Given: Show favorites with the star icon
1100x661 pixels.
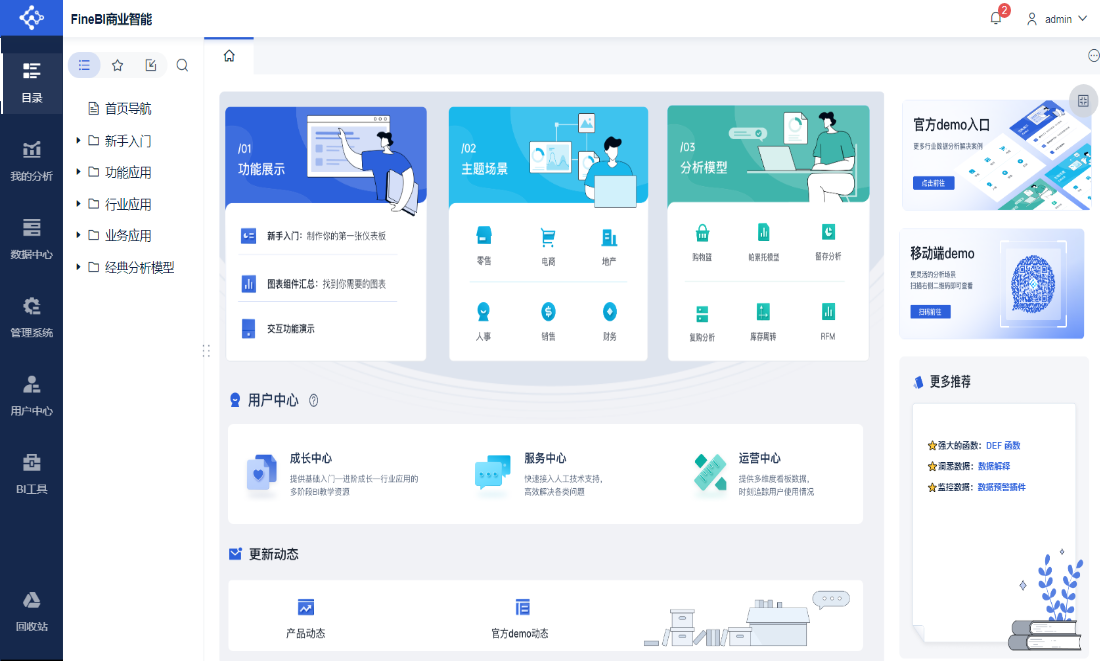Looking at the screenshot, I should [x=117, y=65].
